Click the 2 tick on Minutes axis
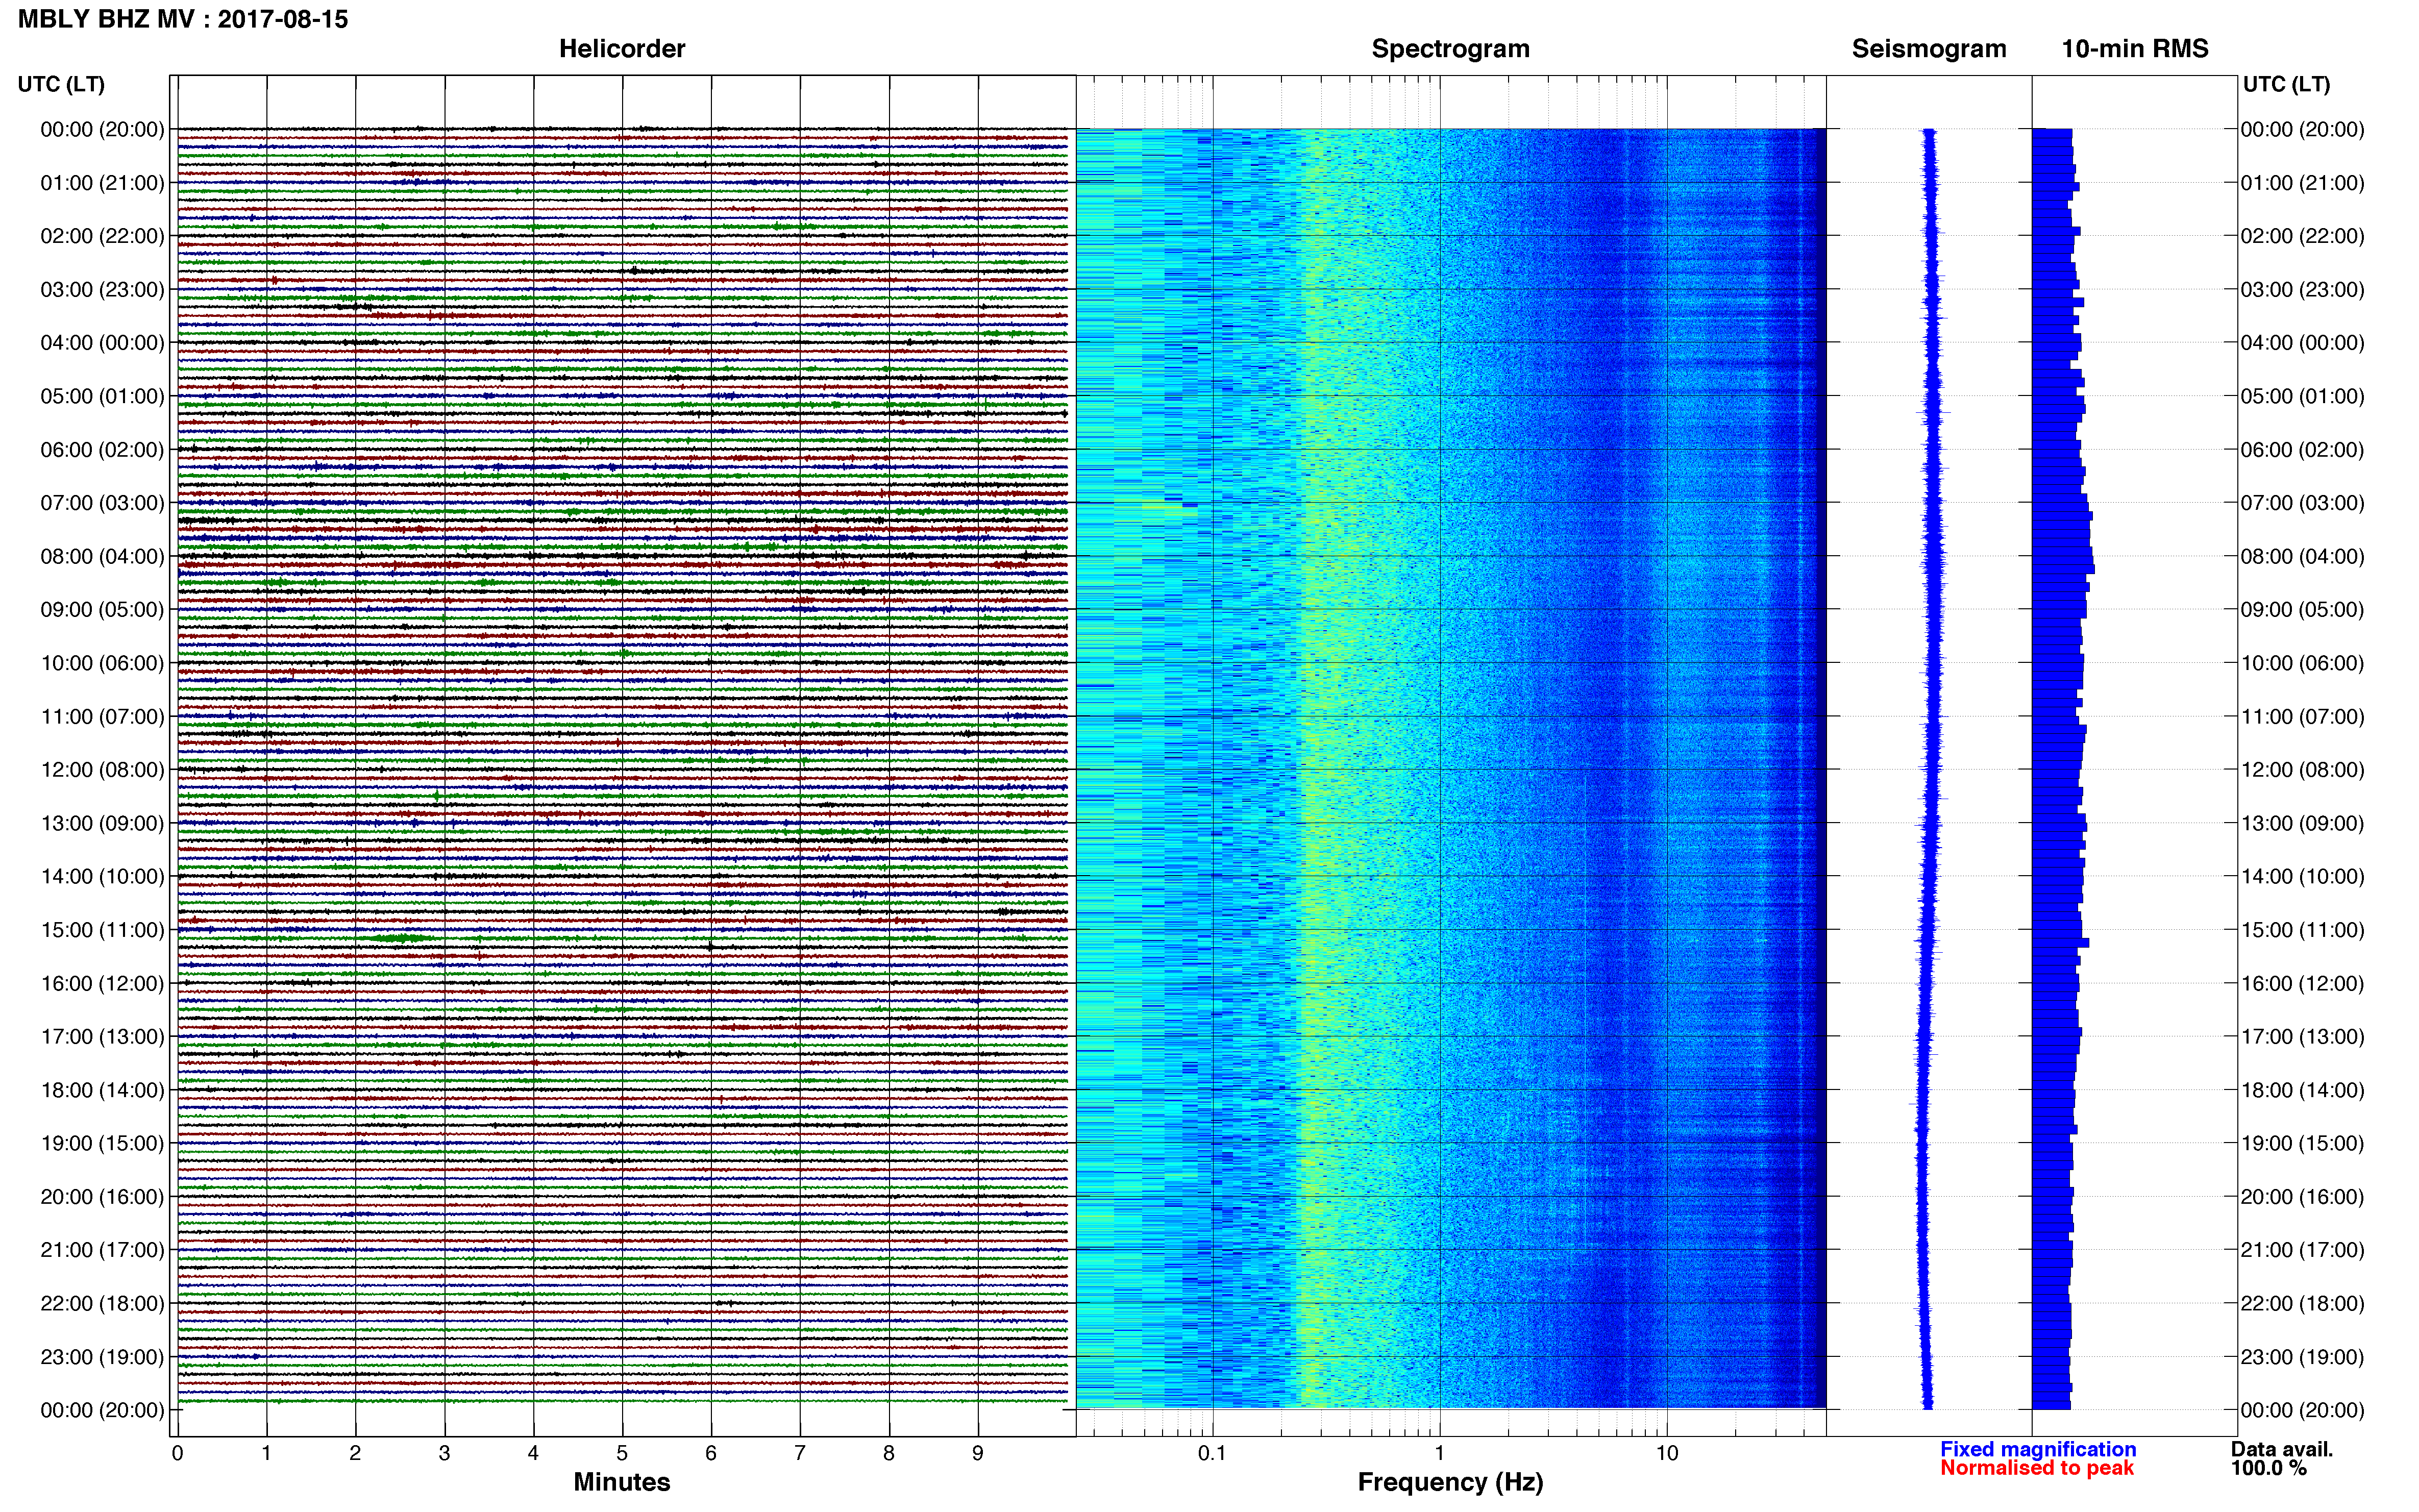Viewport: 2419px width, 1512px height. pos(355,1453)
